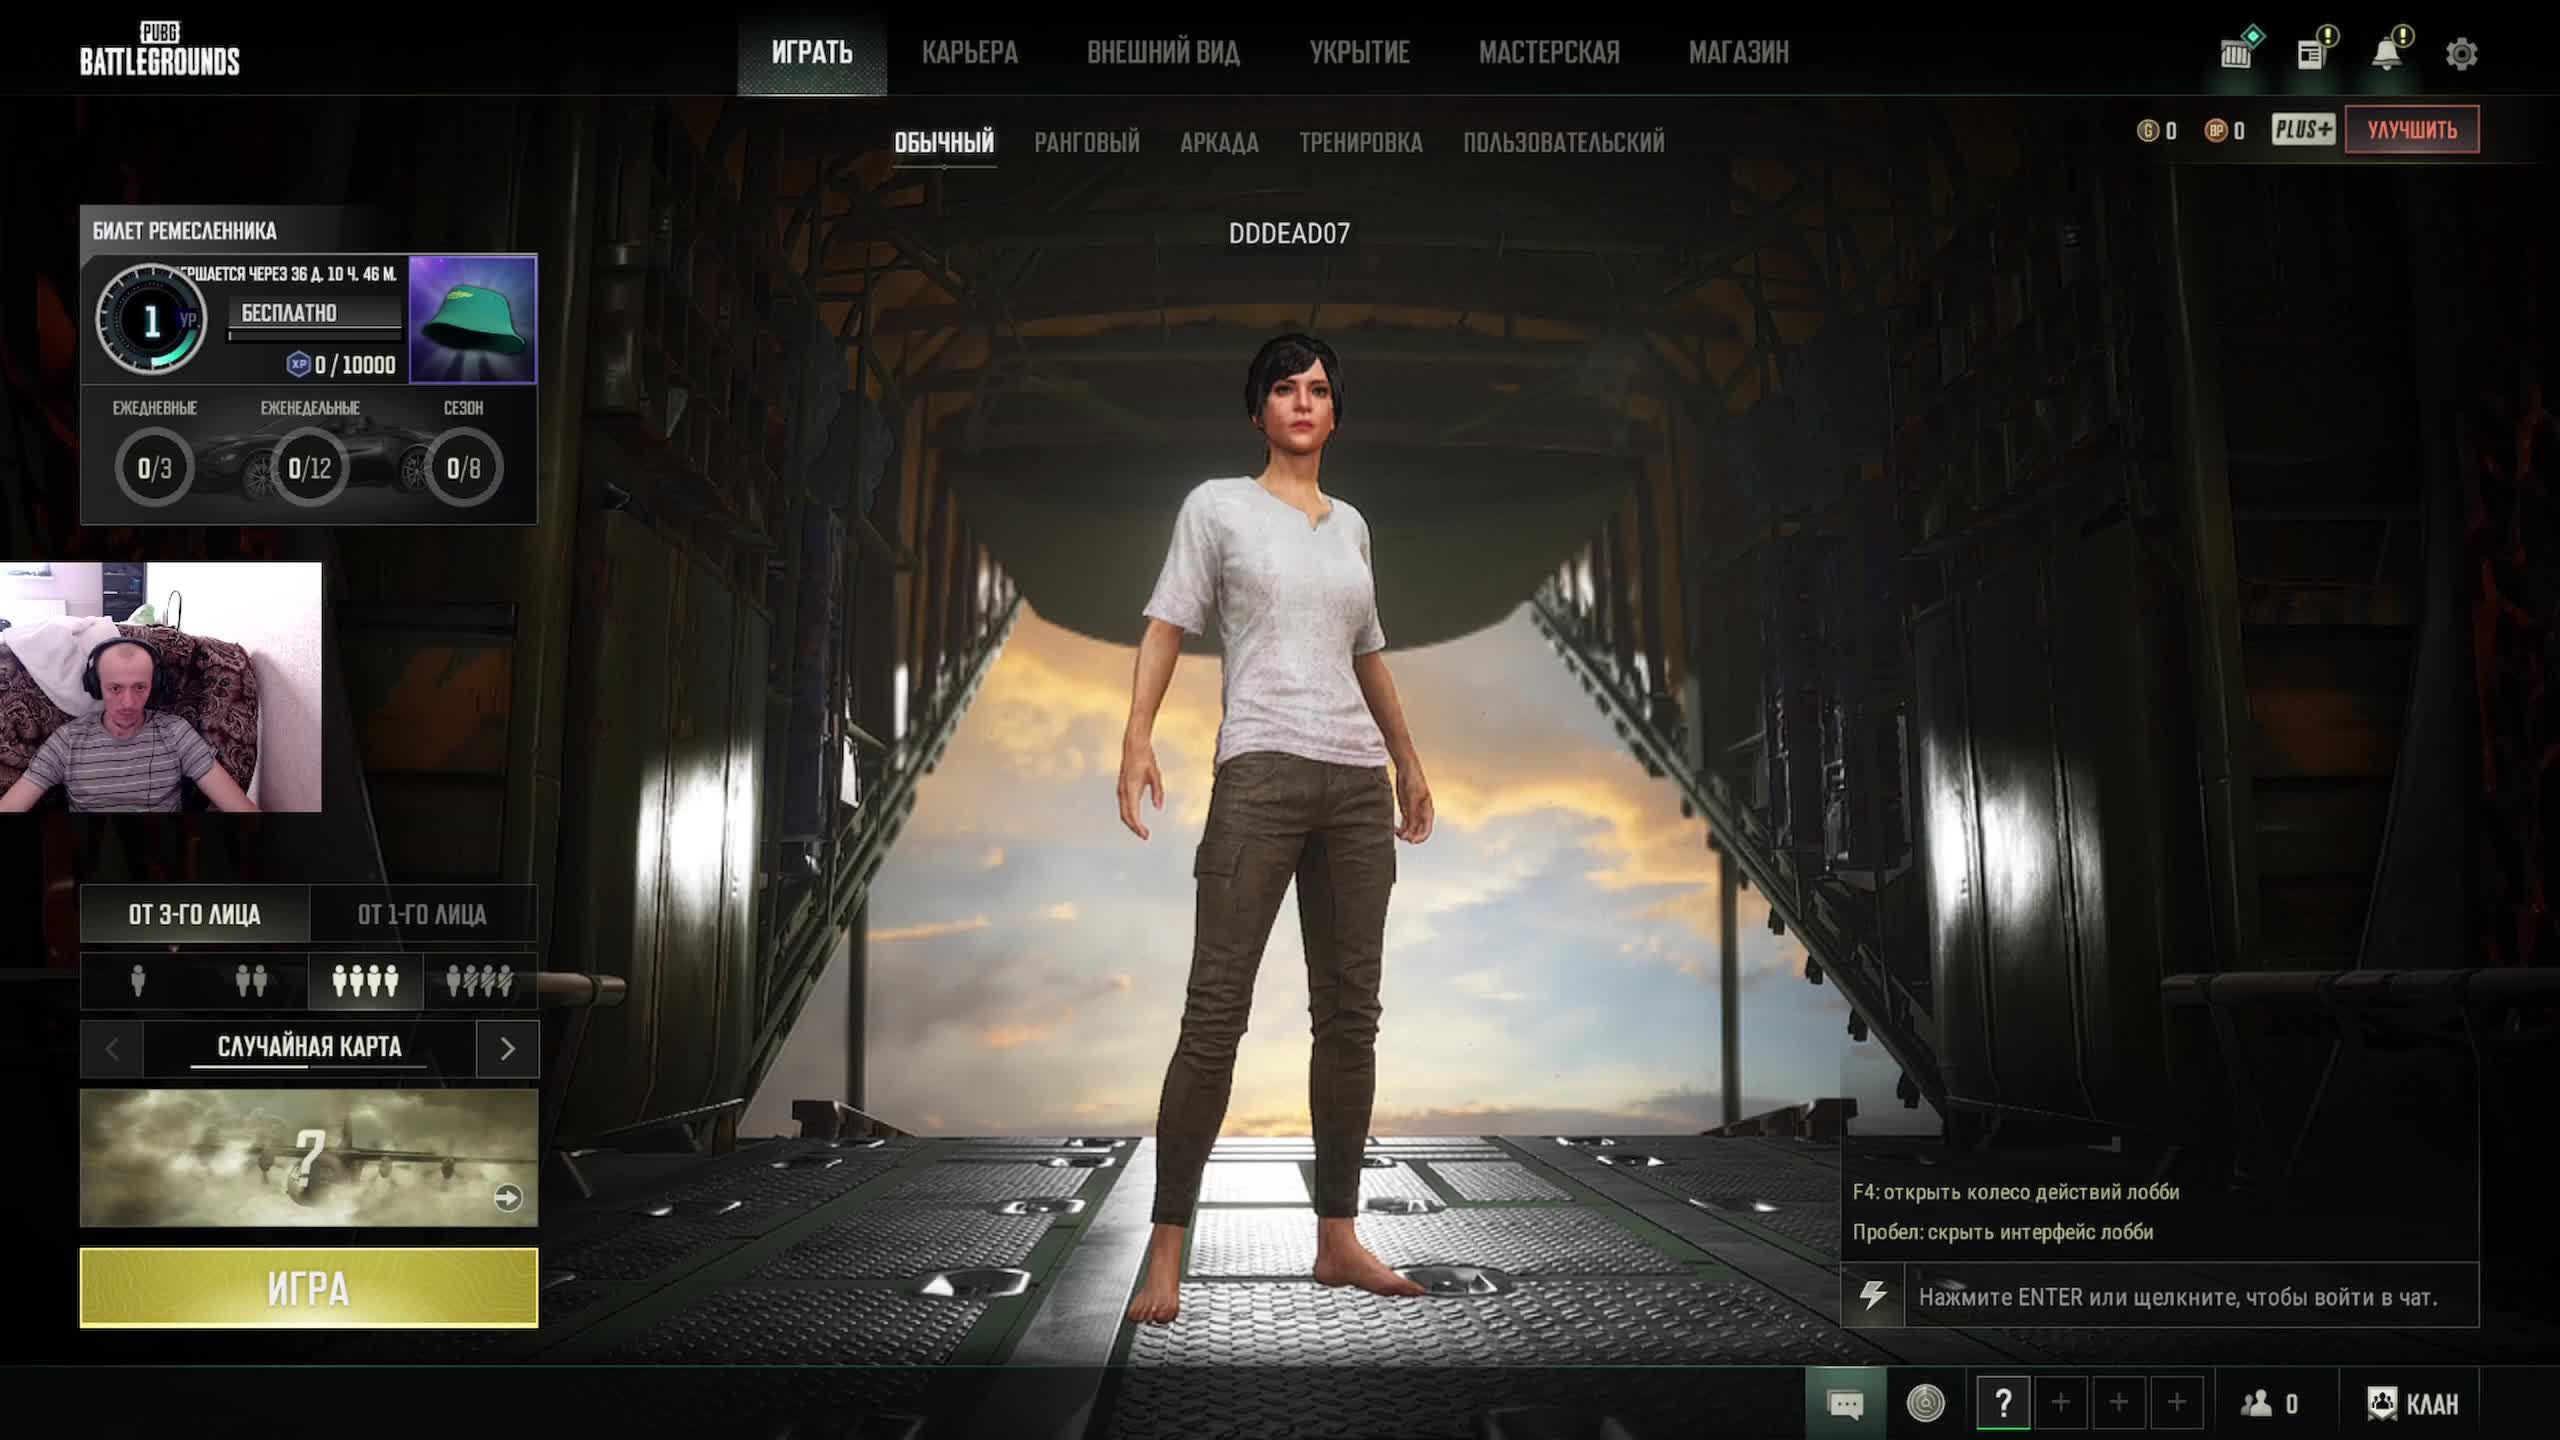2560x1440 pixels.
Task: Click the chat input field
Action: [x=2178, y=1297]
